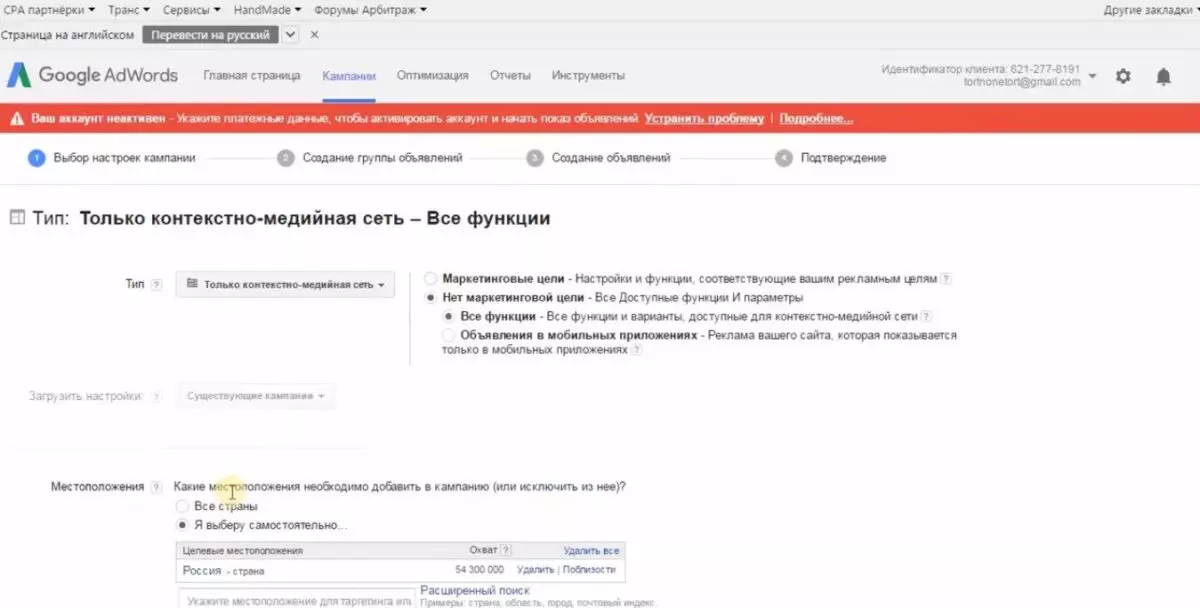
Task: Click help icon next to Охват column
Action: coord(506,550)
